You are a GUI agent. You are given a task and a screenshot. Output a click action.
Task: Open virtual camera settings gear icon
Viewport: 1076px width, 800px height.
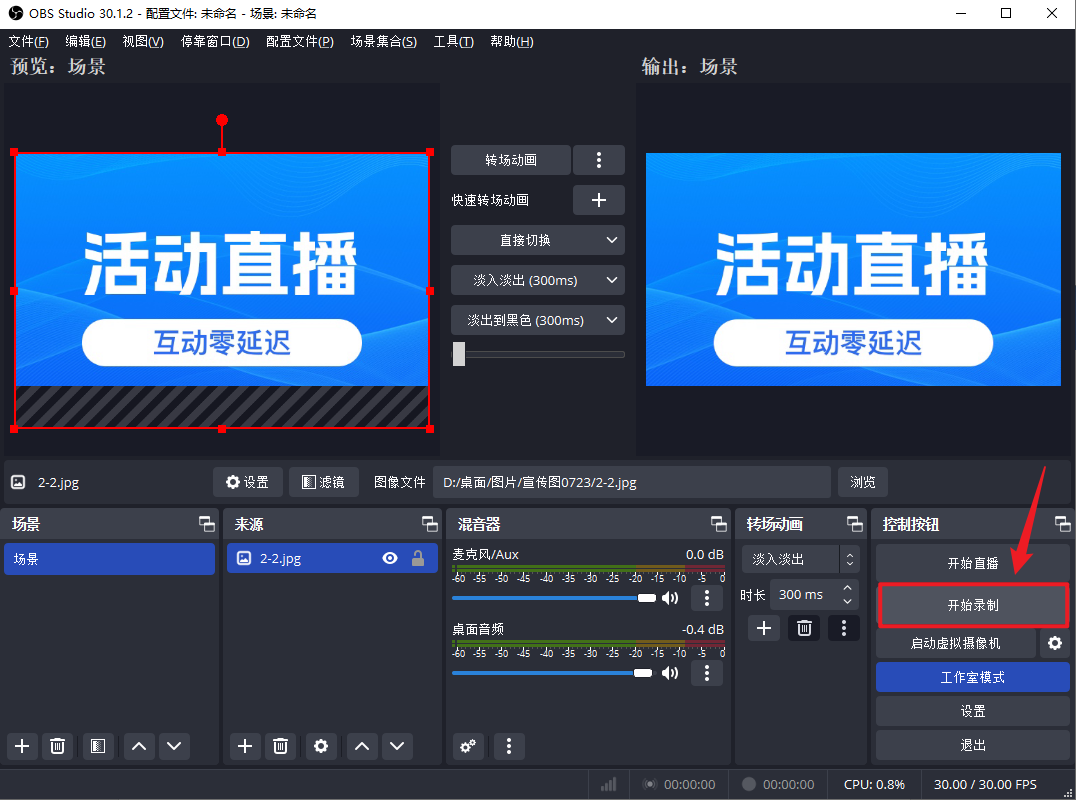tap(1054, 643)
